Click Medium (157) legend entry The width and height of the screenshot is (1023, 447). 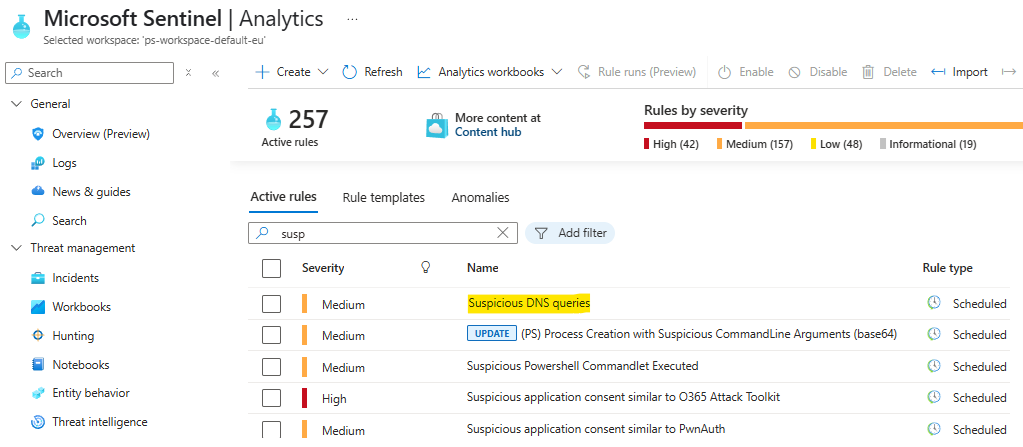pyautogui.click(x=755, y=144)
